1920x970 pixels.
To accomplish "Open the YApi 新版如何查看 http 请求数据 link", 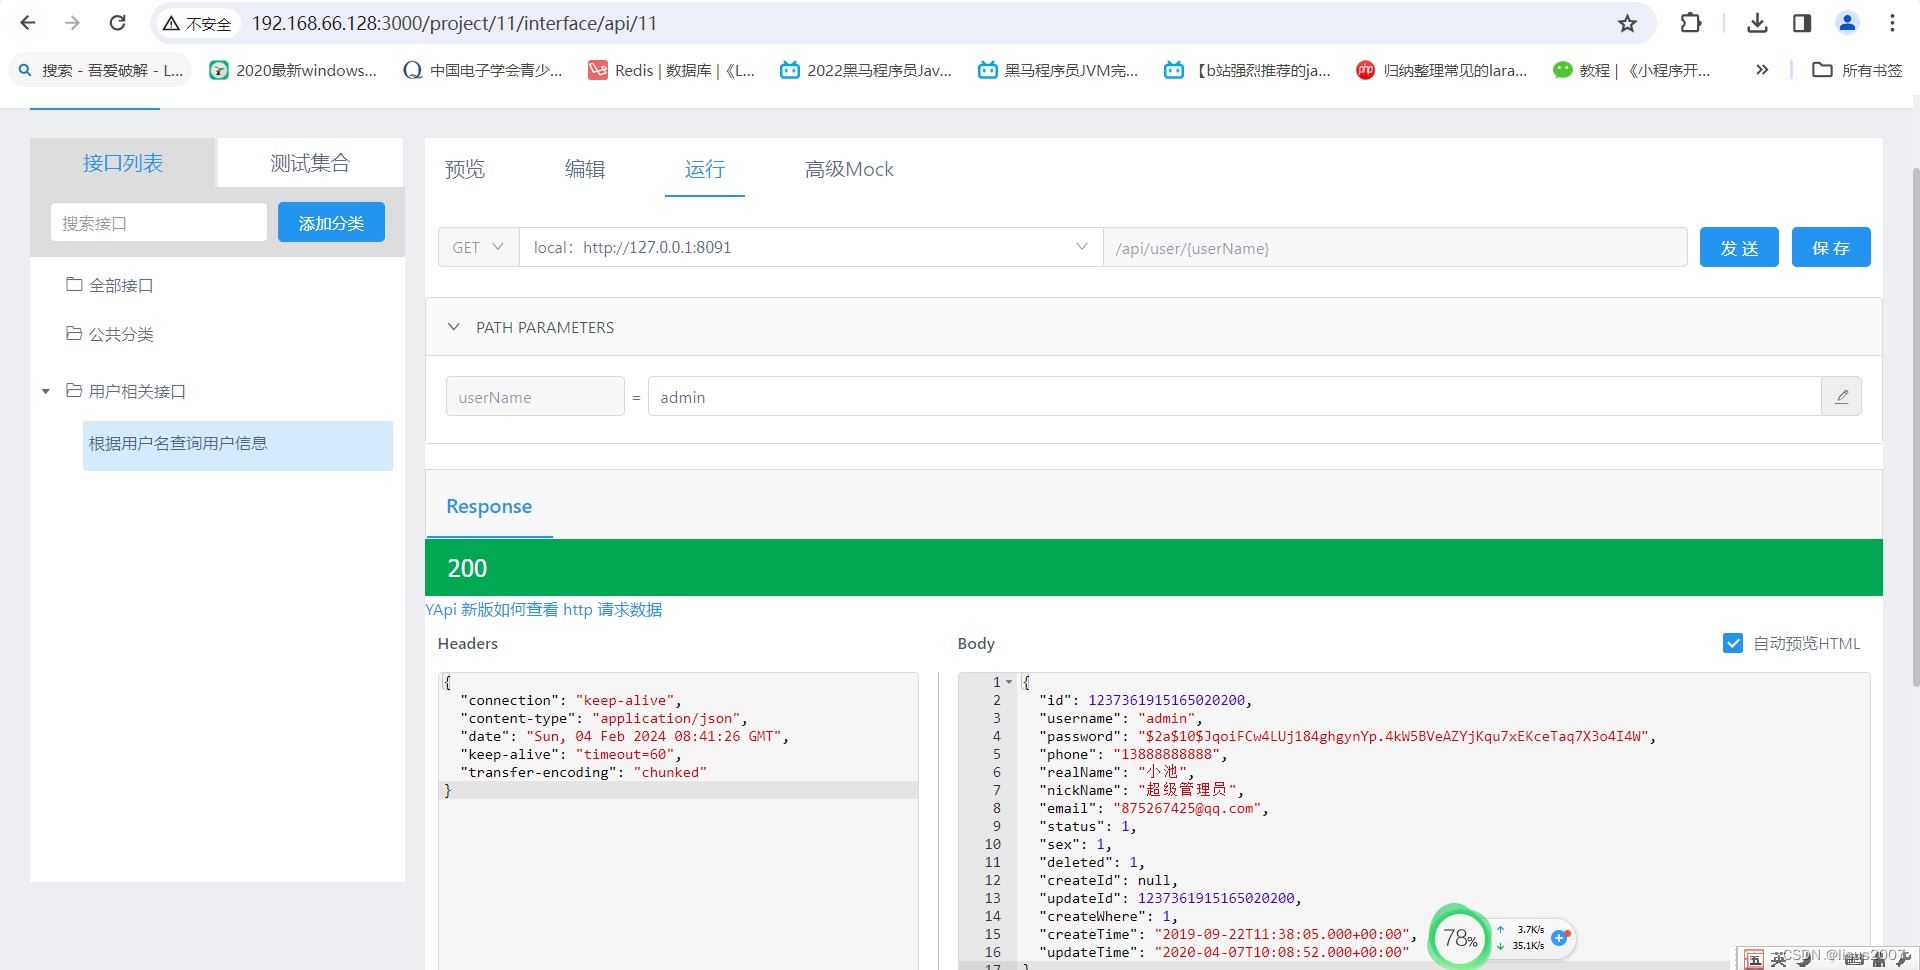I will click(x=544, y=610).
